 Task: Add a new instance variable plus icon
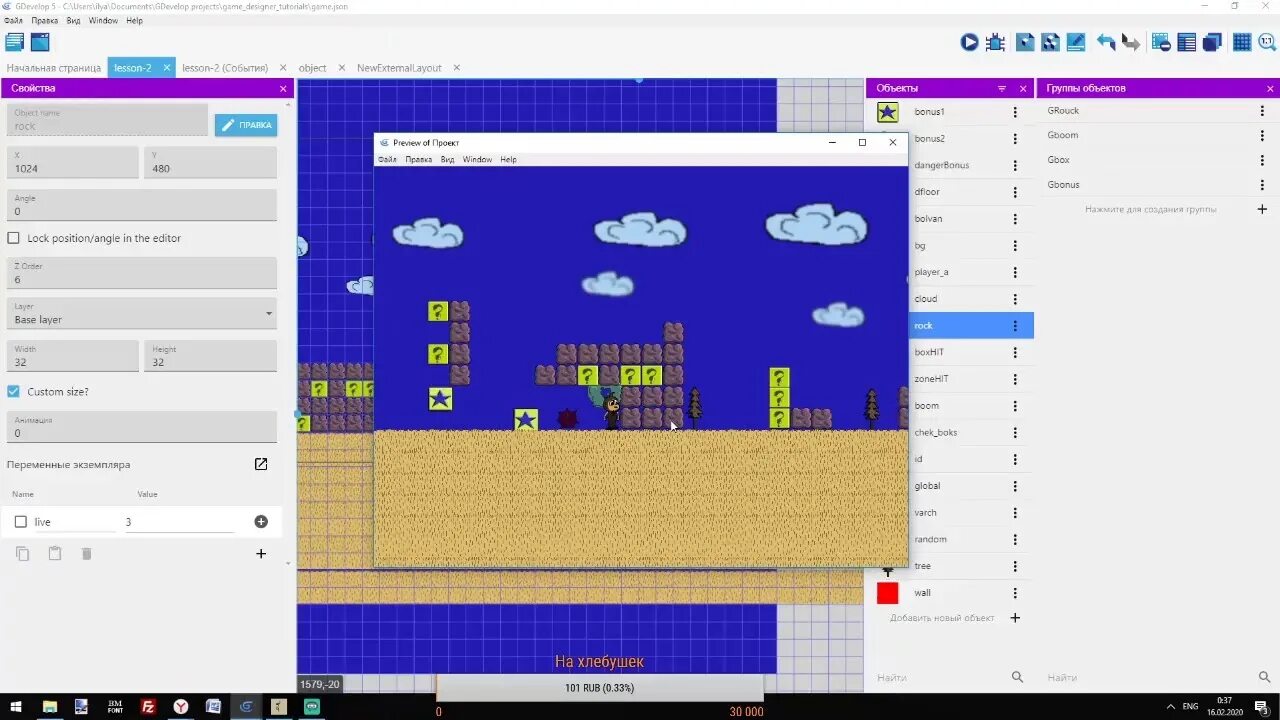pos(261,553)
